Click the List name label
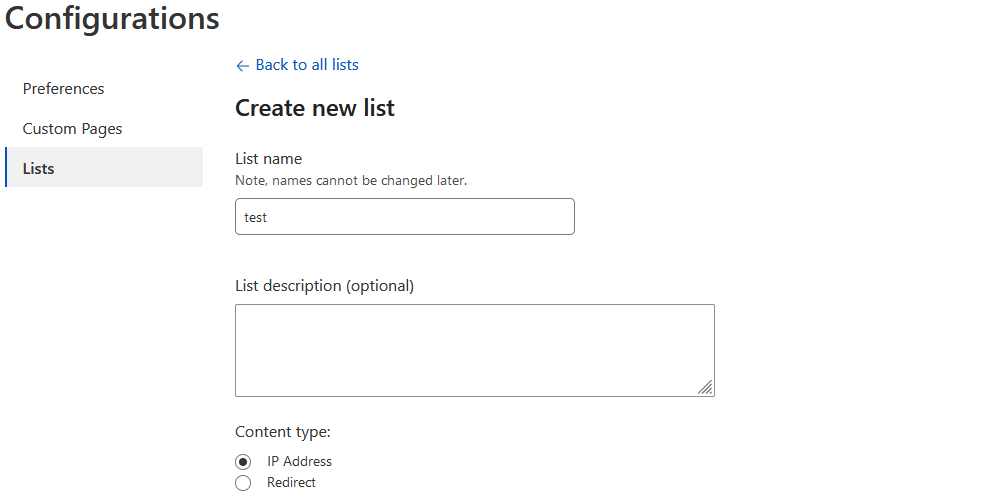 click(x=268, y=159)
